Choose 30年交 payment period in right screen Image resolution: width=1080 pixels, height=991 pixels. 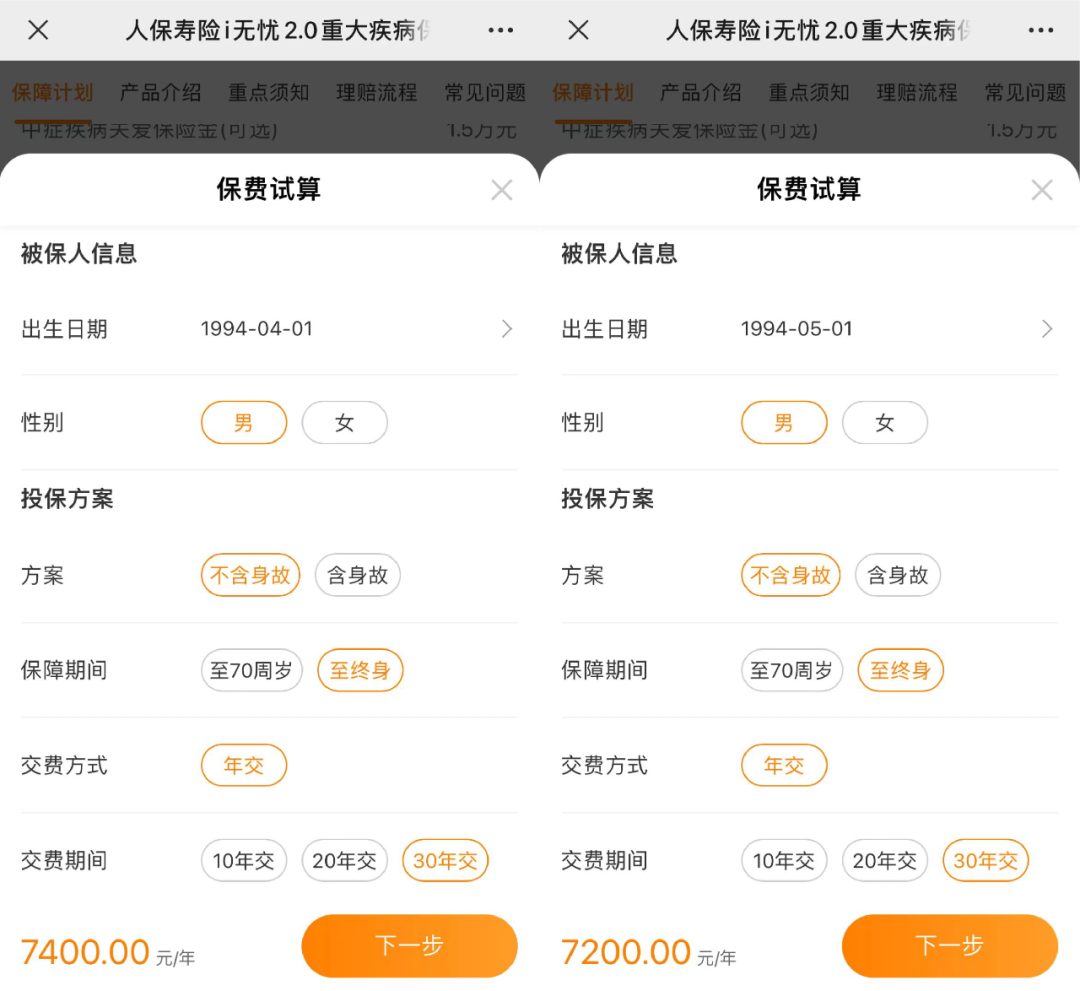986,861
